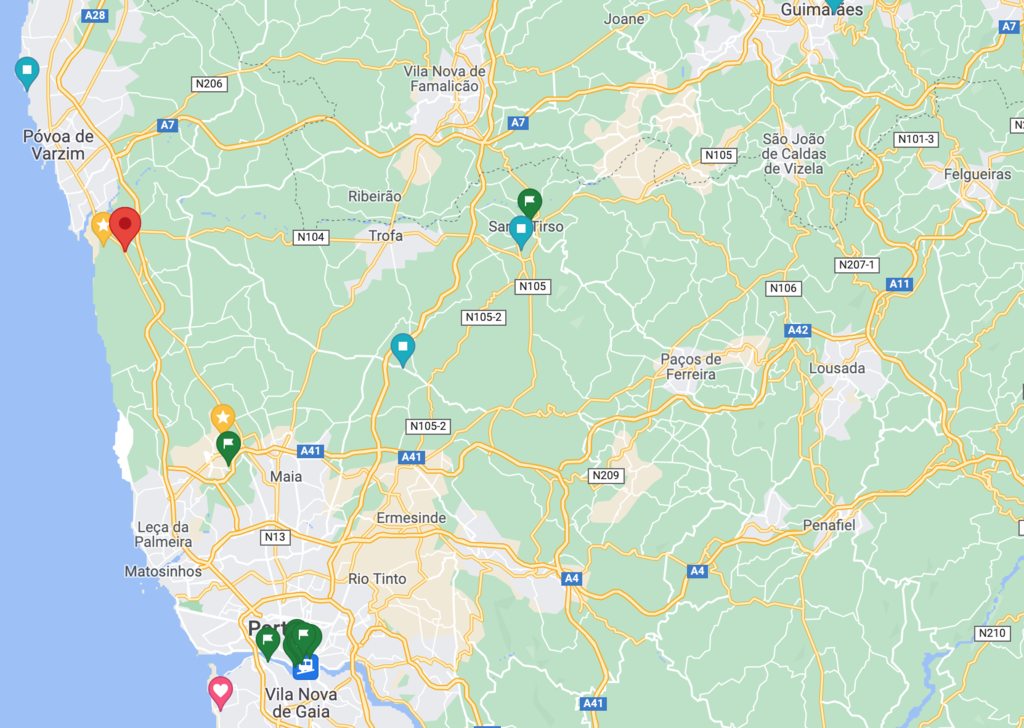This screenshot has width=1024, height=728.
Task: Click the yellow star pin north of Maia
Action: (x=223, y=418)
